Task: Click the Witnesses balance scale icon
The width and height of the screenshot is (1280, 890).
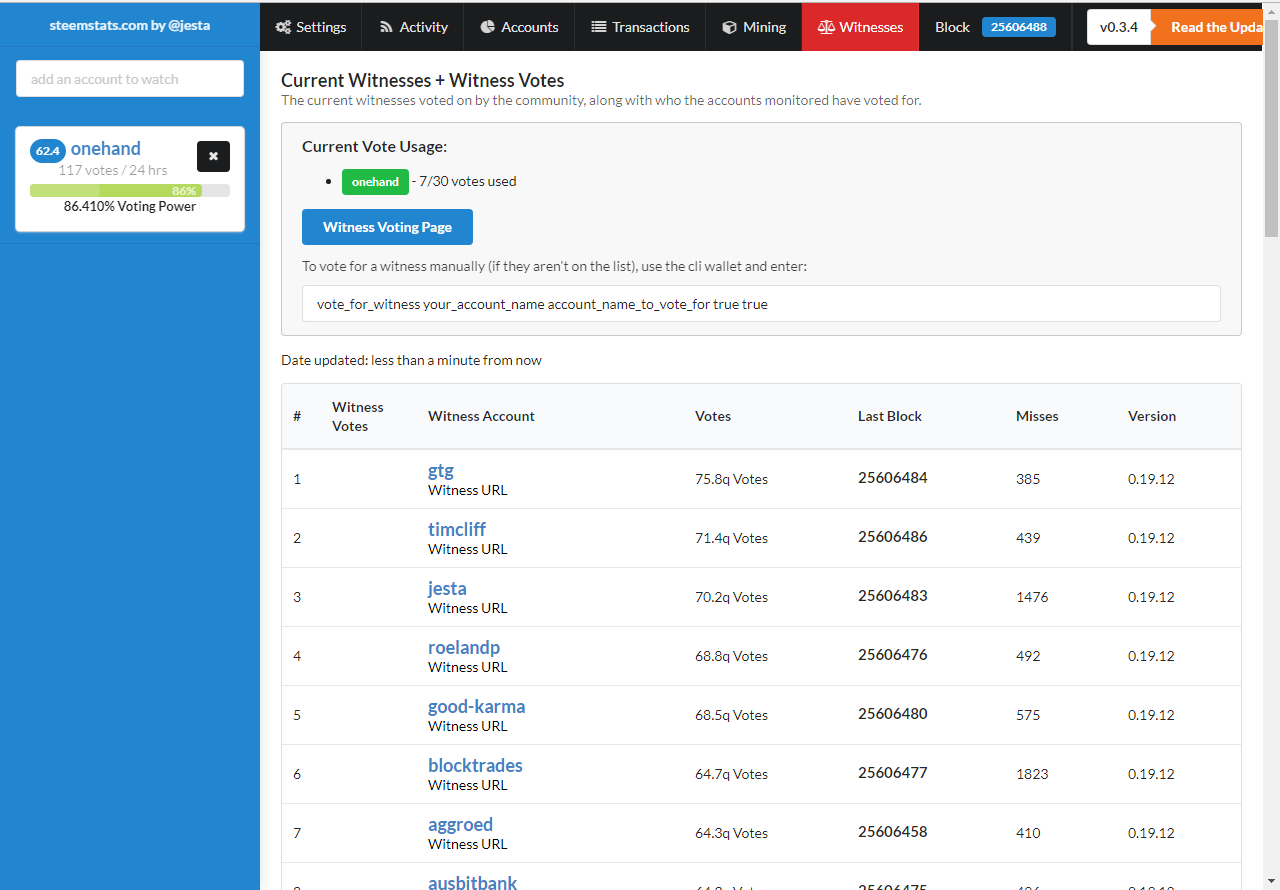Action: point(826,28)
